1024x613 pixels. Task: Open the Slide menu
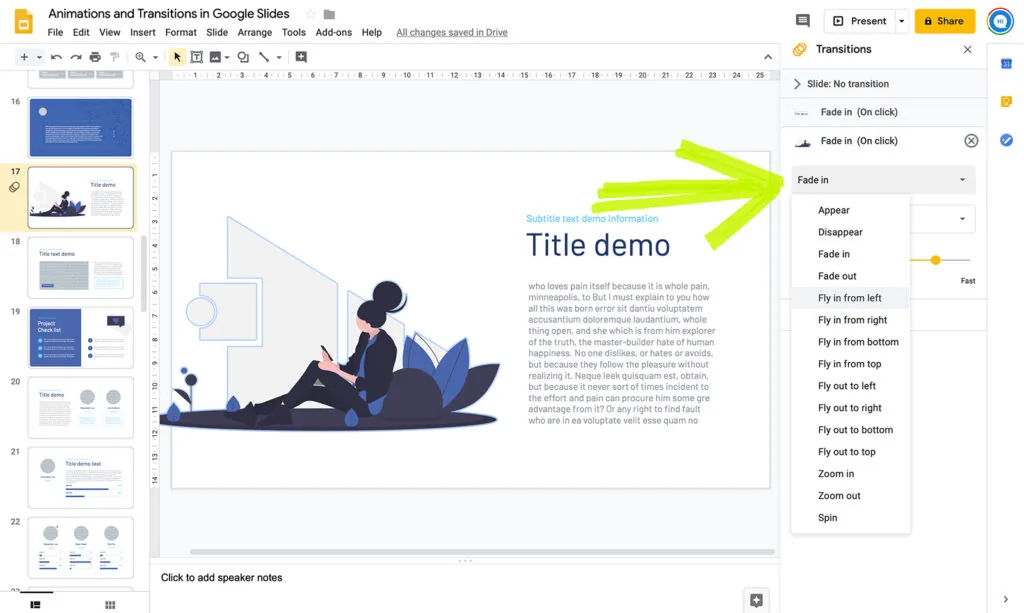tap(217, 32)
